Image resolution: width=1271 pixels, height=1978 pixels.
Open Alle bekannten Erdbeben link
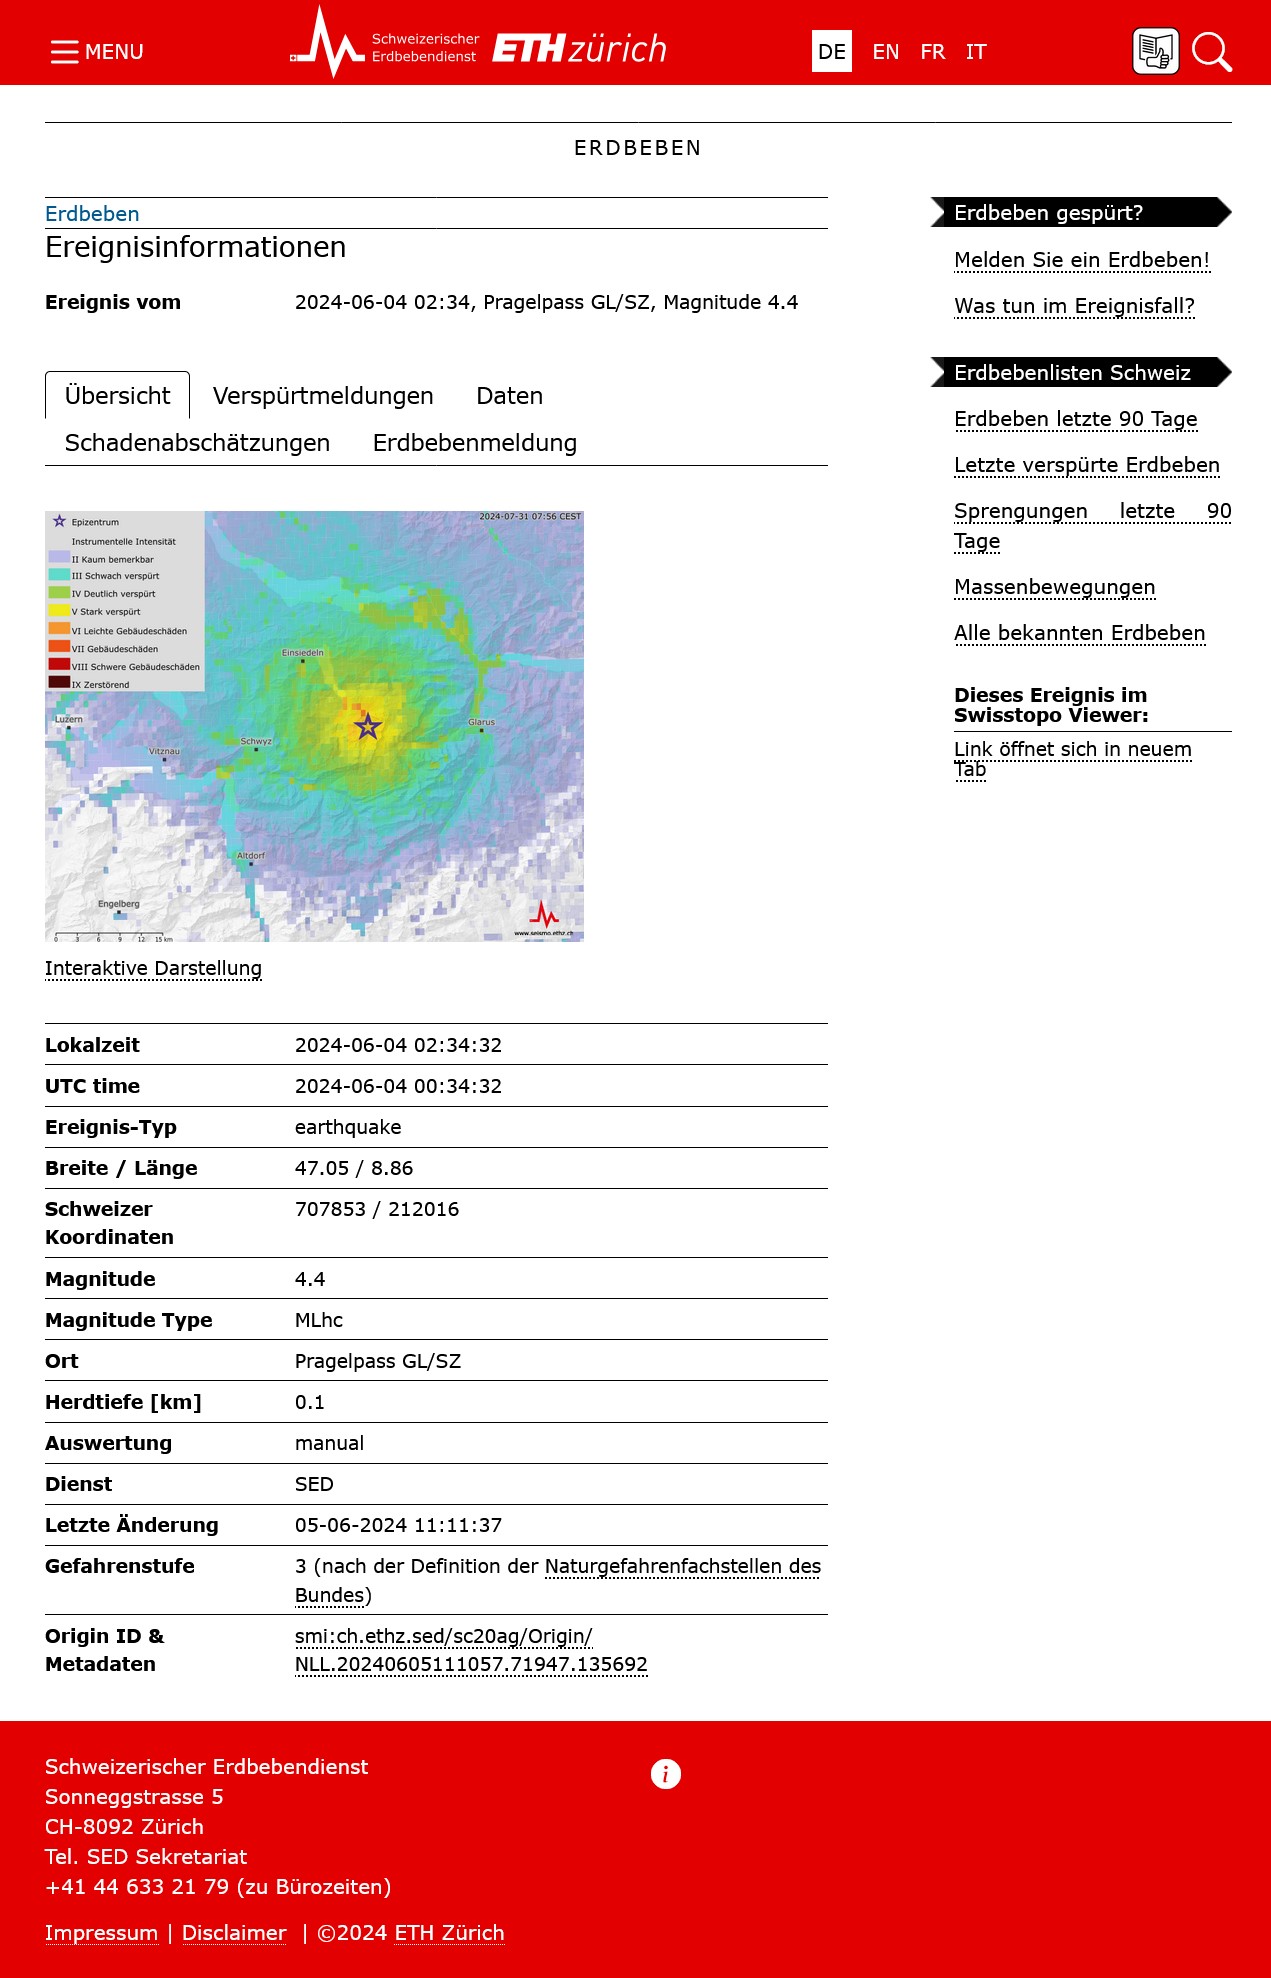tap(1080, 633)
